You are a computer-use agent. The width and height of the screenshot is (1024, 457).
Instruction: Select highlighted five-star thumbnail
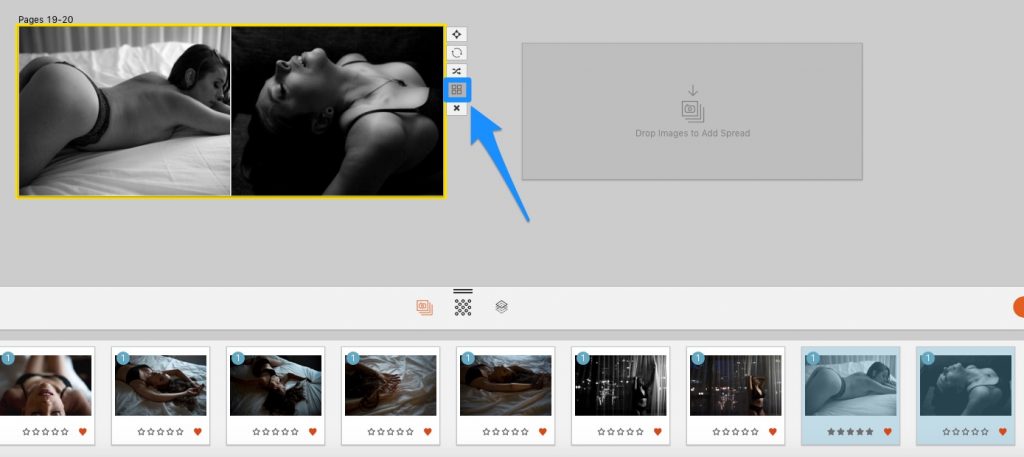point(850,385)
